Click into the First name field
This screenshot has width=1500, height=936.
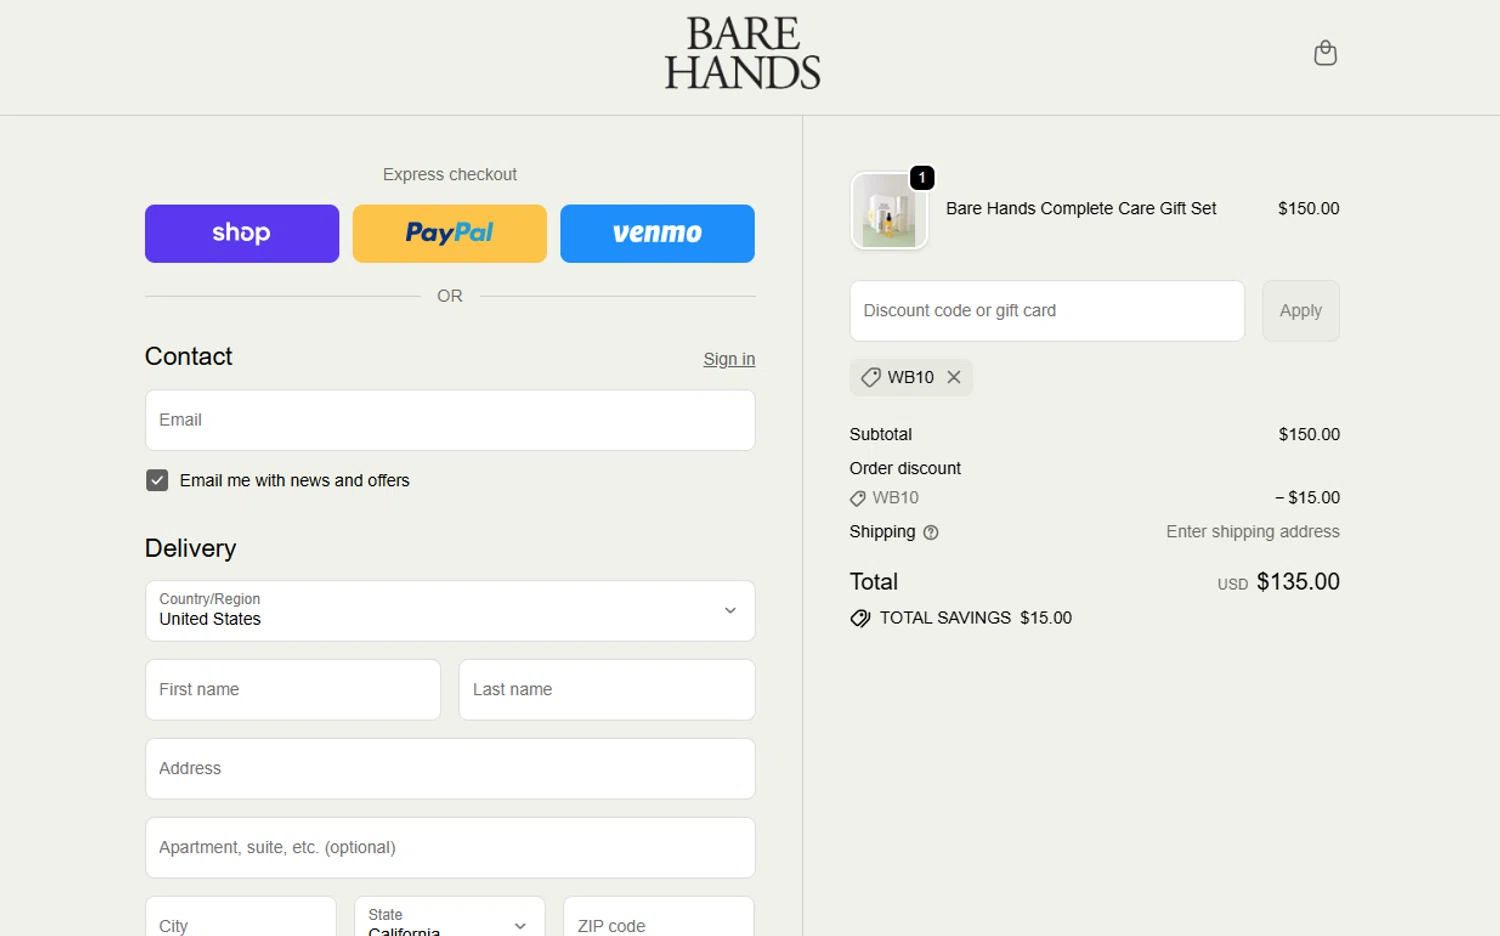coord(293,690)
